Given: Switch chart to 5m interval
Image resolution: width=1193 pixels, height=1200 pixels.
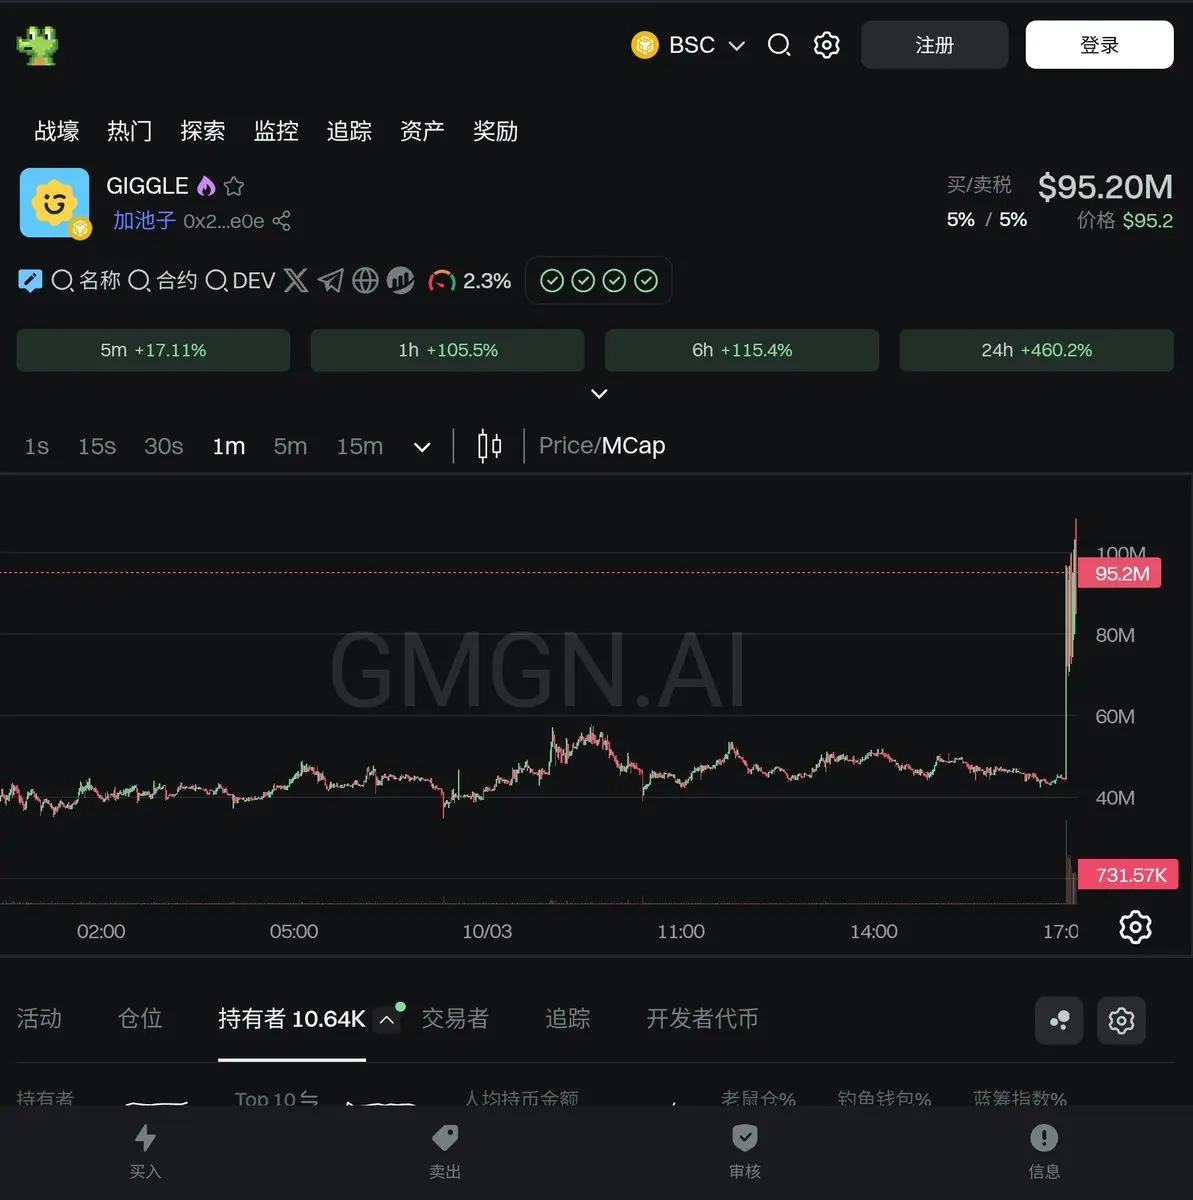Looking at the screenshot, I should click(291, 446).
